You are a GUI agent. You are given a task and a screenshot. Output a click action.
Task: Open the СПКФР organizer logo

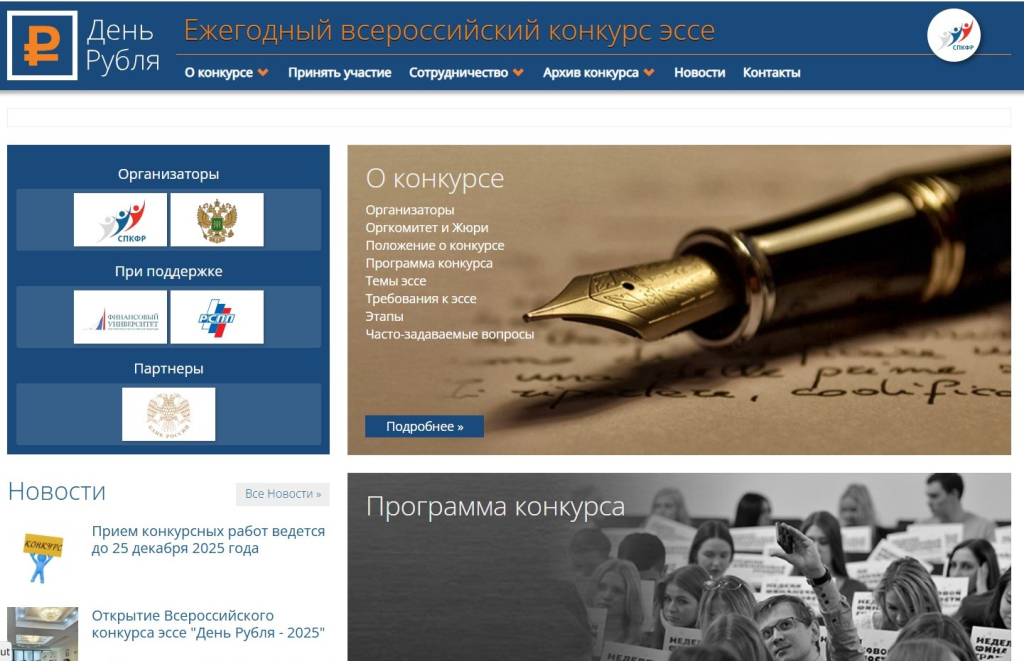(120, 220)
